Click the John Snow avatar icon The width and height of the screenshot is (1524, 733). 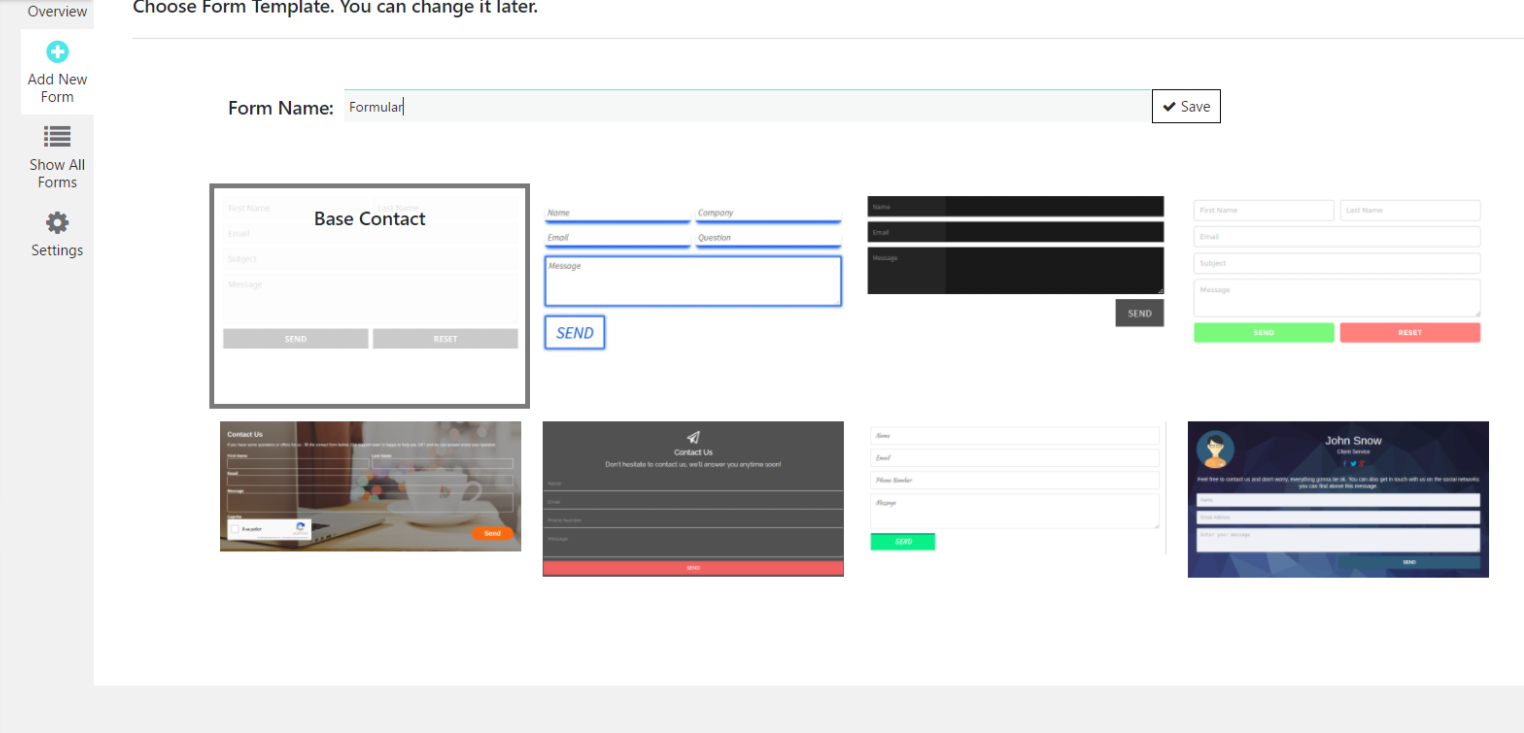(x=1215, y=450)
